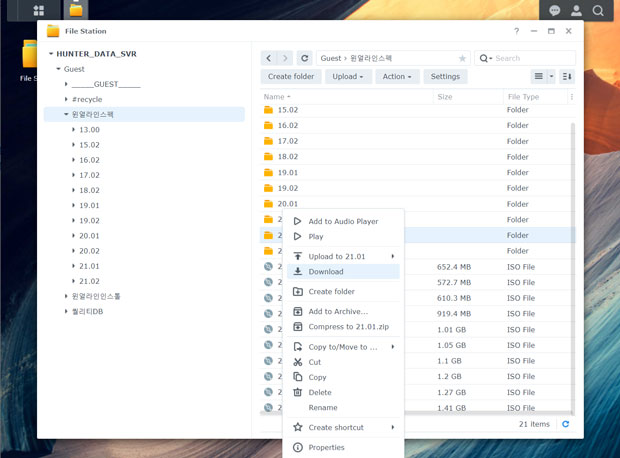The width and height of the screenshot is (620, 458).
Task: Open Upload to 21.01 submenu
Action: (343, 256)
